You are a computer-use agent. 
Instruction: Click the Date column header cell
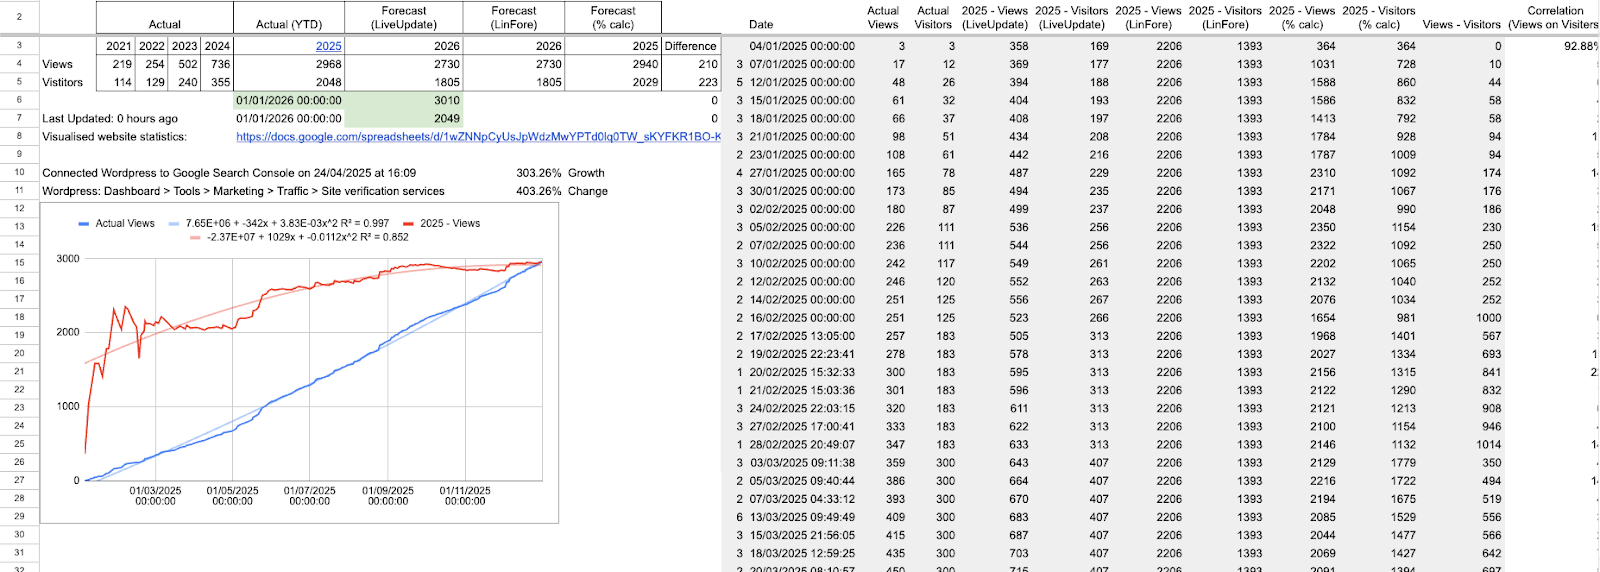761,24
